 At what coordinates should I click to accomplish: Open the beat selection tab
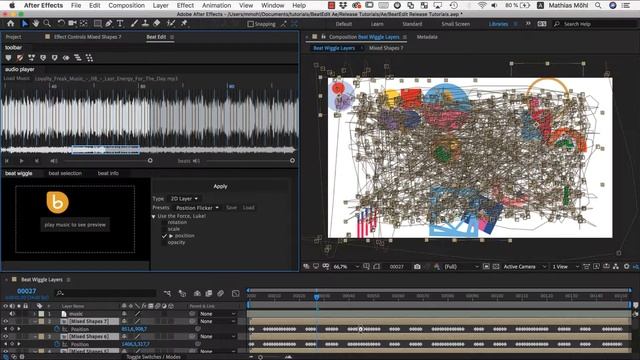(x=65, y=173)
